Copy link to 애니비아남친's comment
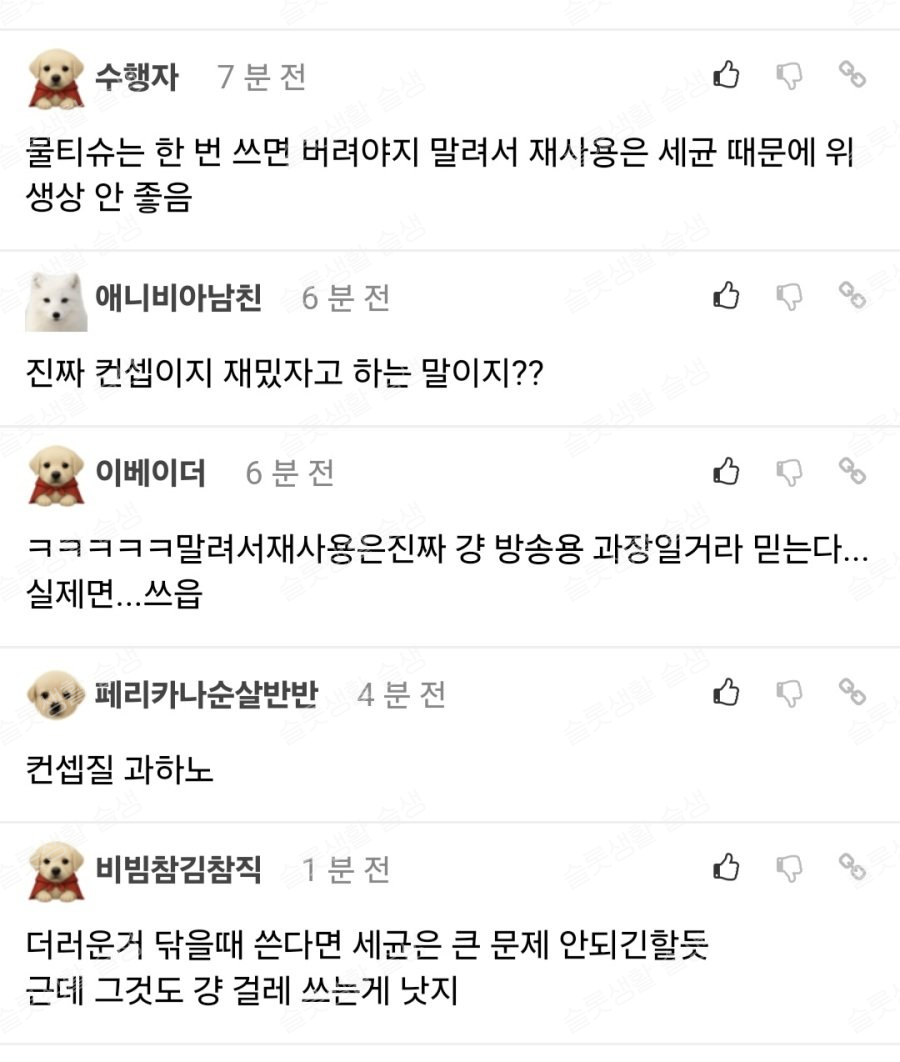 pos(852,296)
